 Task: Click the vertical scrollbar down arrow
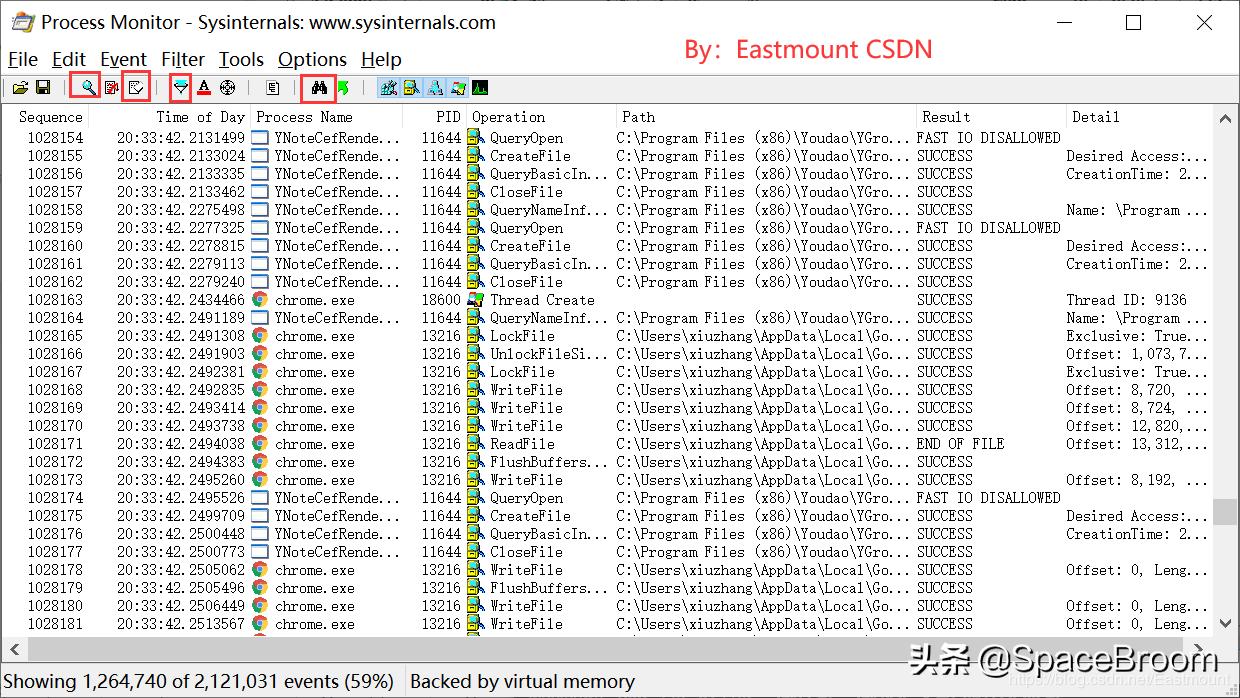pos(1226,623)
